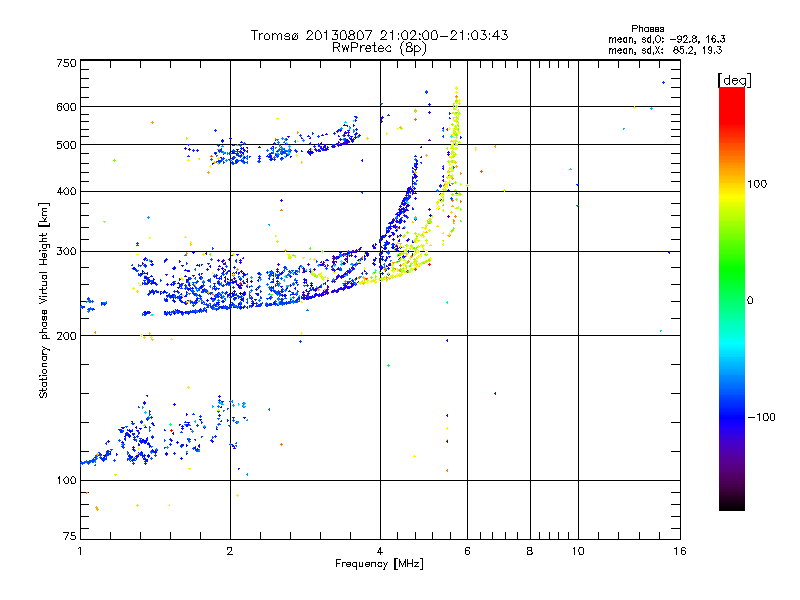Click the y-axis tick label '300'
This screenshot has height=600, width=800.
66,251
